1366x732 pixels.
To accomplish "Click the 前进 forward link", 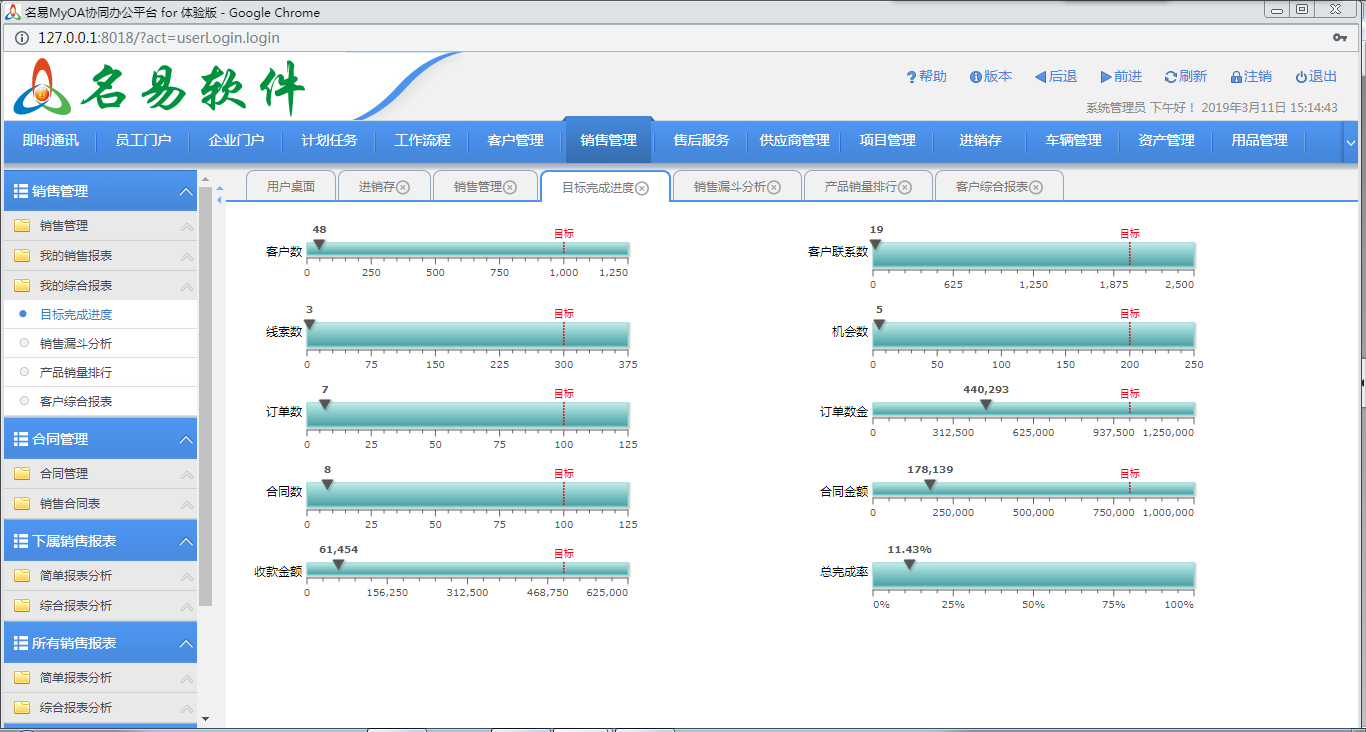I will pos(1121,77).
